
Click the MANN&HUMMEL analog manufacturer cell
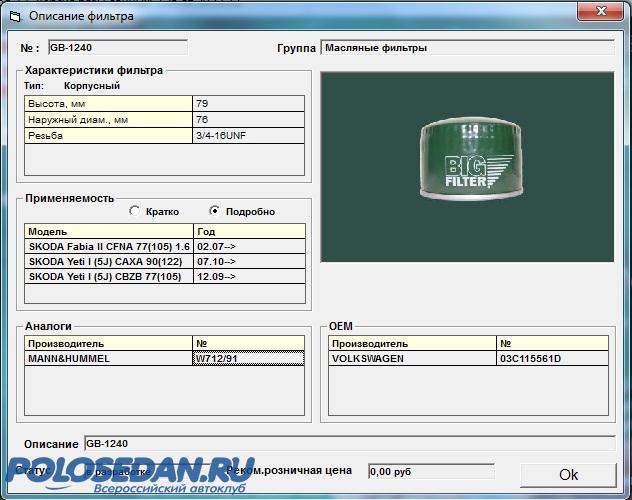(x=108, y=358)
